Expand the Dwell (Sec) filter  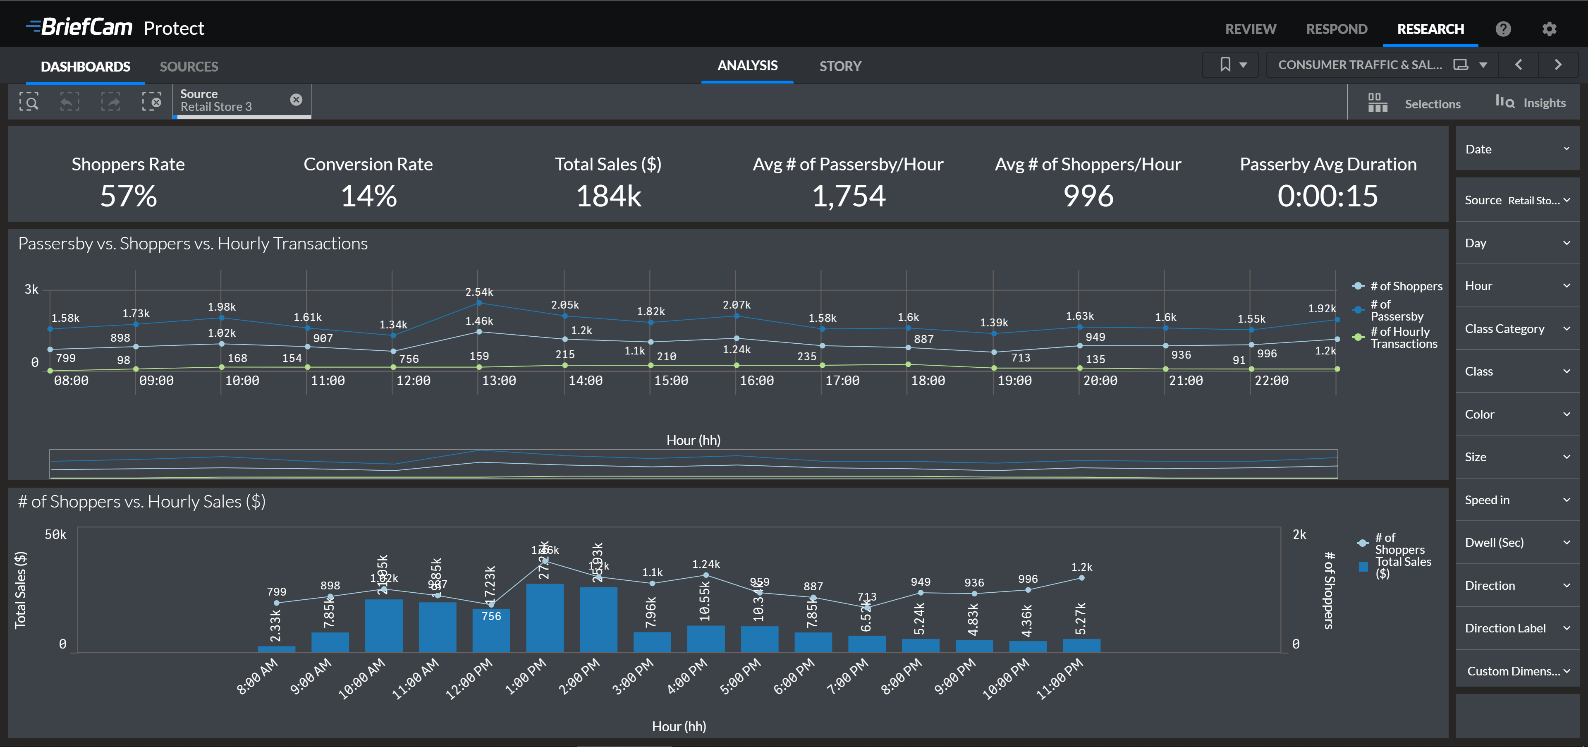(x=1517, y=543)
